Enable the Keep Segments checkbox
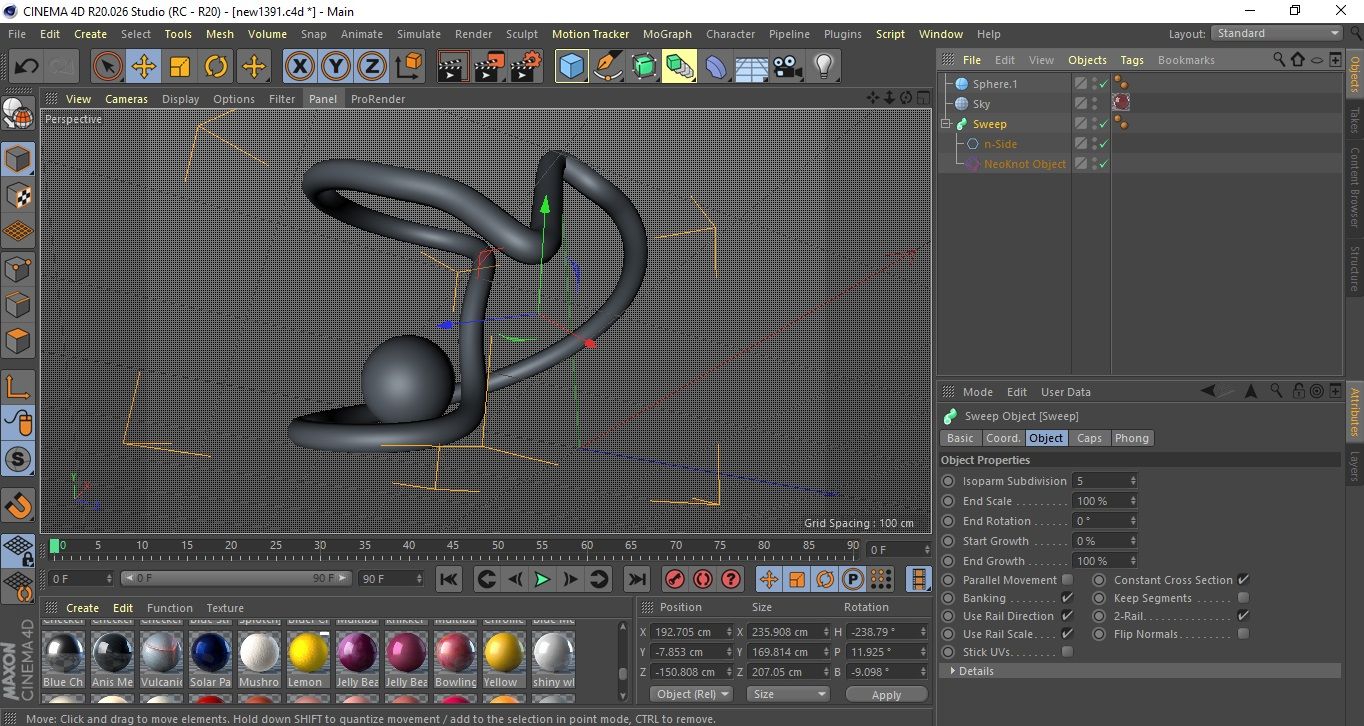The height and width of the screenshot is (726, 1364). [1243, 598]
